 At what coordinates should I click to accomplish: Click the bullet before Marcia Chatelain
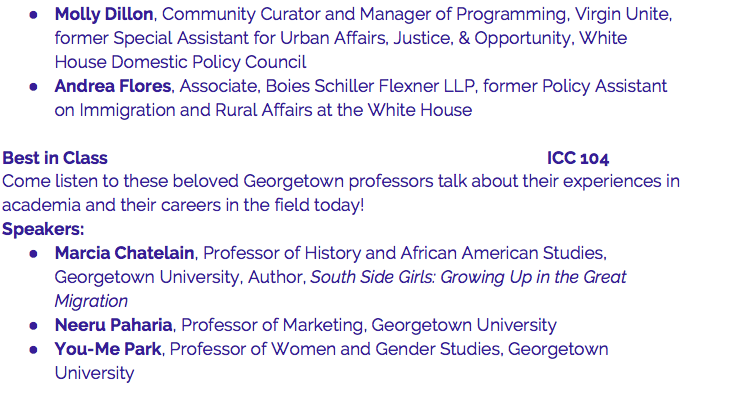(x=33, y=253)
